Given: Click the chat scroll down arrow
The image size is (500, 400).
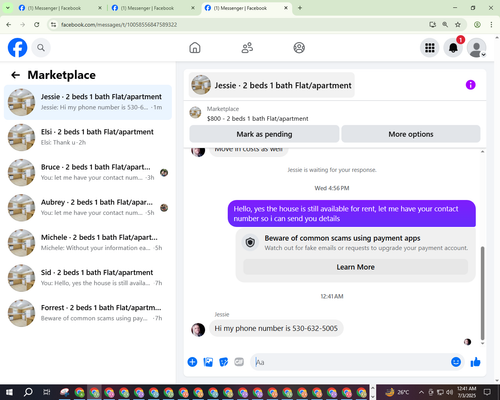Looking at the screenshot, I should [x=482, y=343].
